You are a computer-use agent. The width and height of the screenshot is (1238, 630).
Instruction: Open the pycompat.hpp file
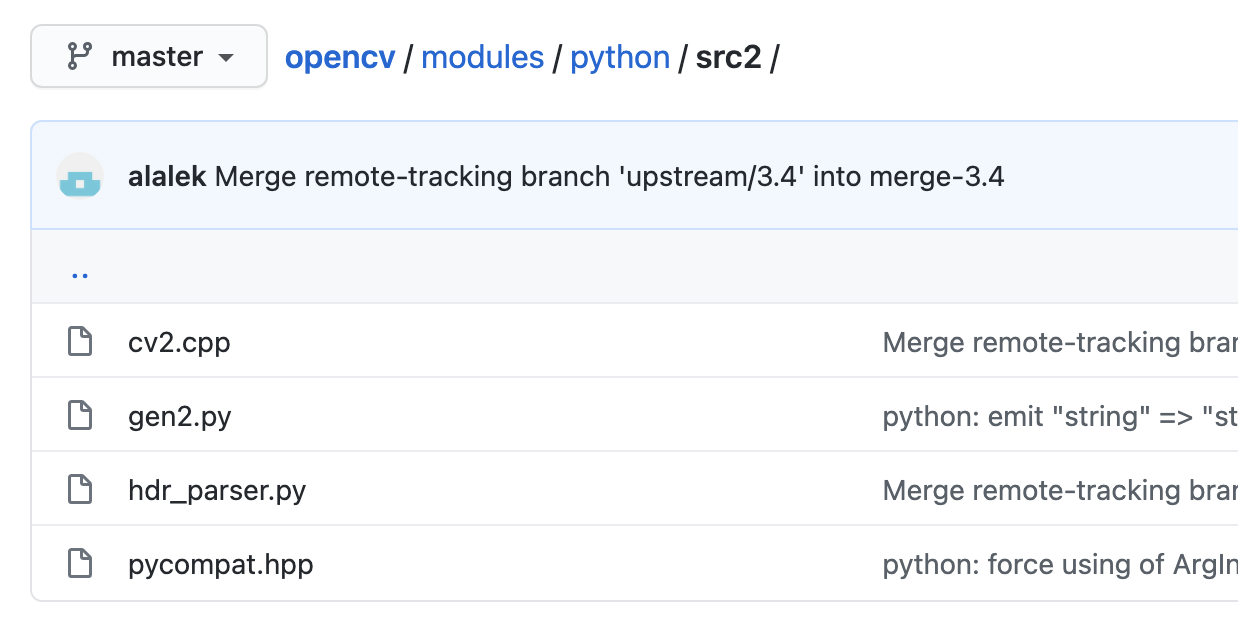pyautogui.click(x=221, y=565)
